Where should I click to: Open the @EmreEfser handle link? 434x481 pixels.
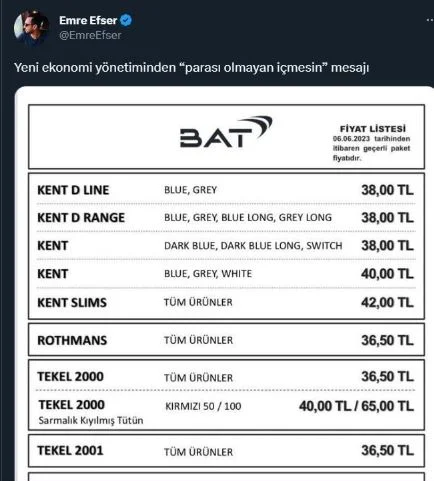click(x=90, y=35)
